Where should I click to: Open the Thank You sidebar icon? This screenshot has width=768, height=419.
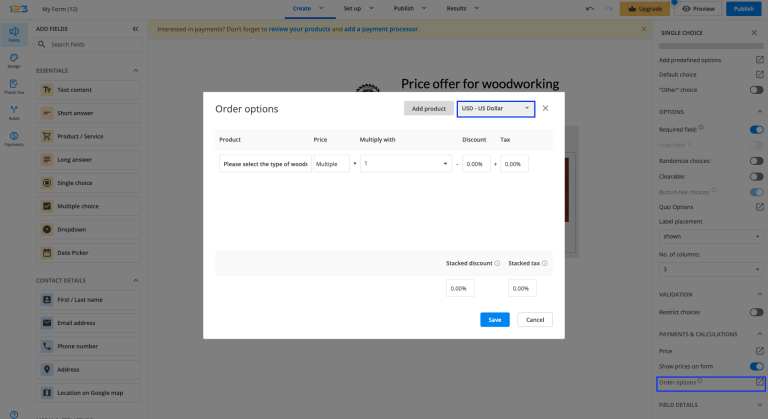[x=14, y=87]
